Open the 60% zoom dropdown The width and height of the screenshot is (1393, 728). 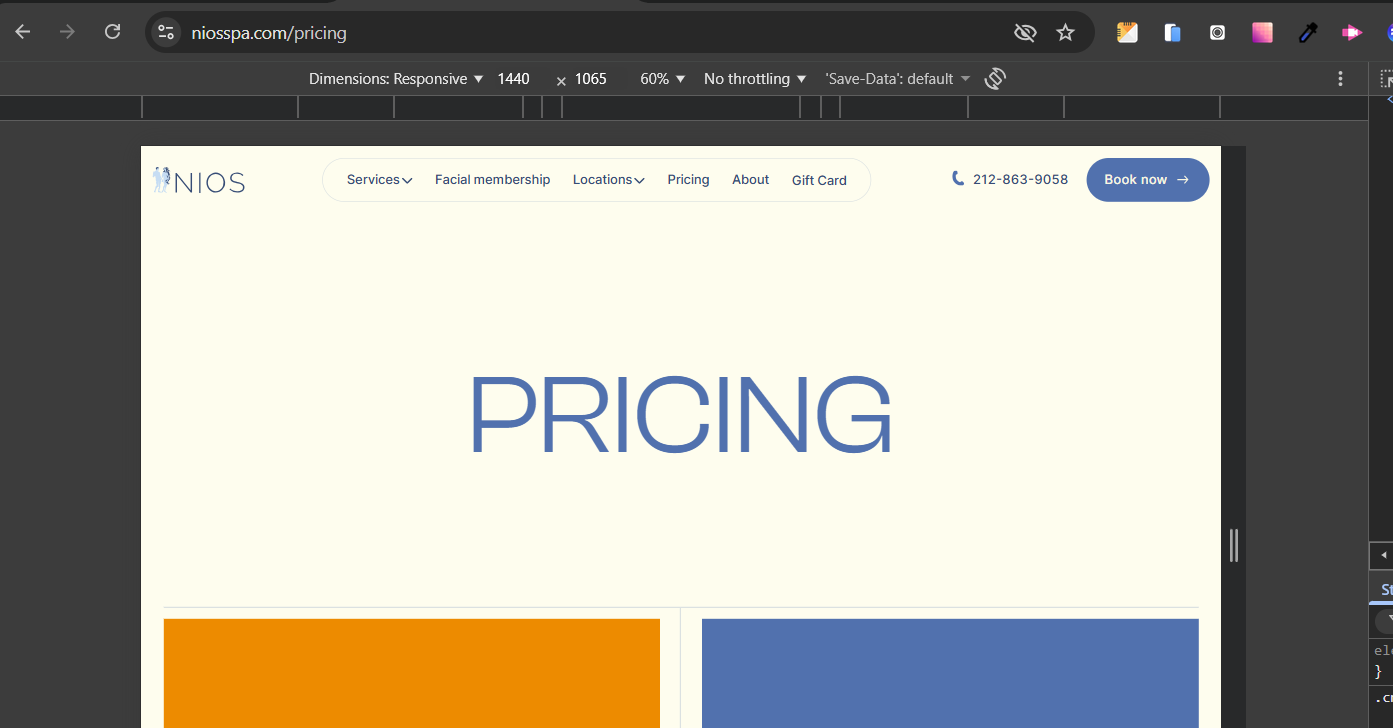[663, 78]
